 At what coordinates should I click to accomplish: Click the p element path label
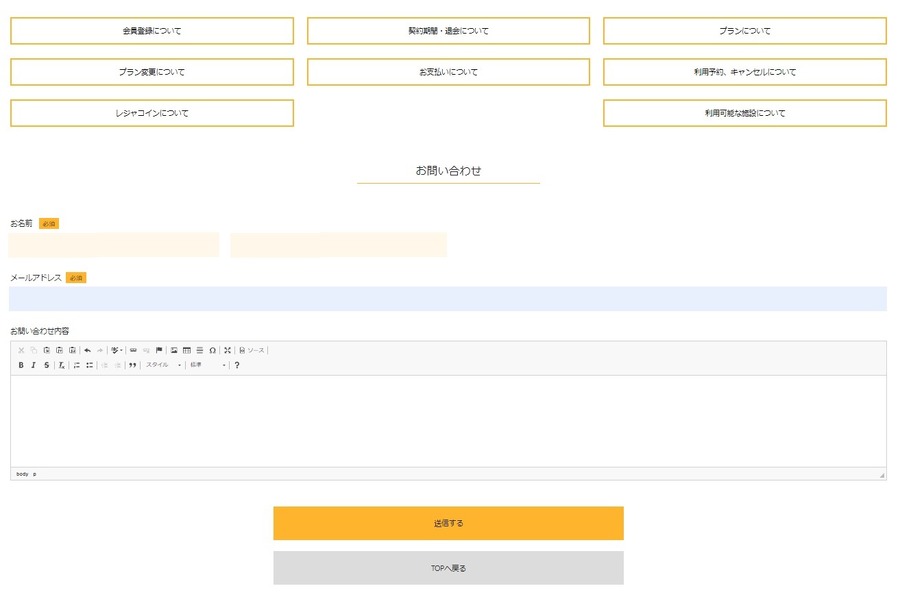tap(34, 474)
